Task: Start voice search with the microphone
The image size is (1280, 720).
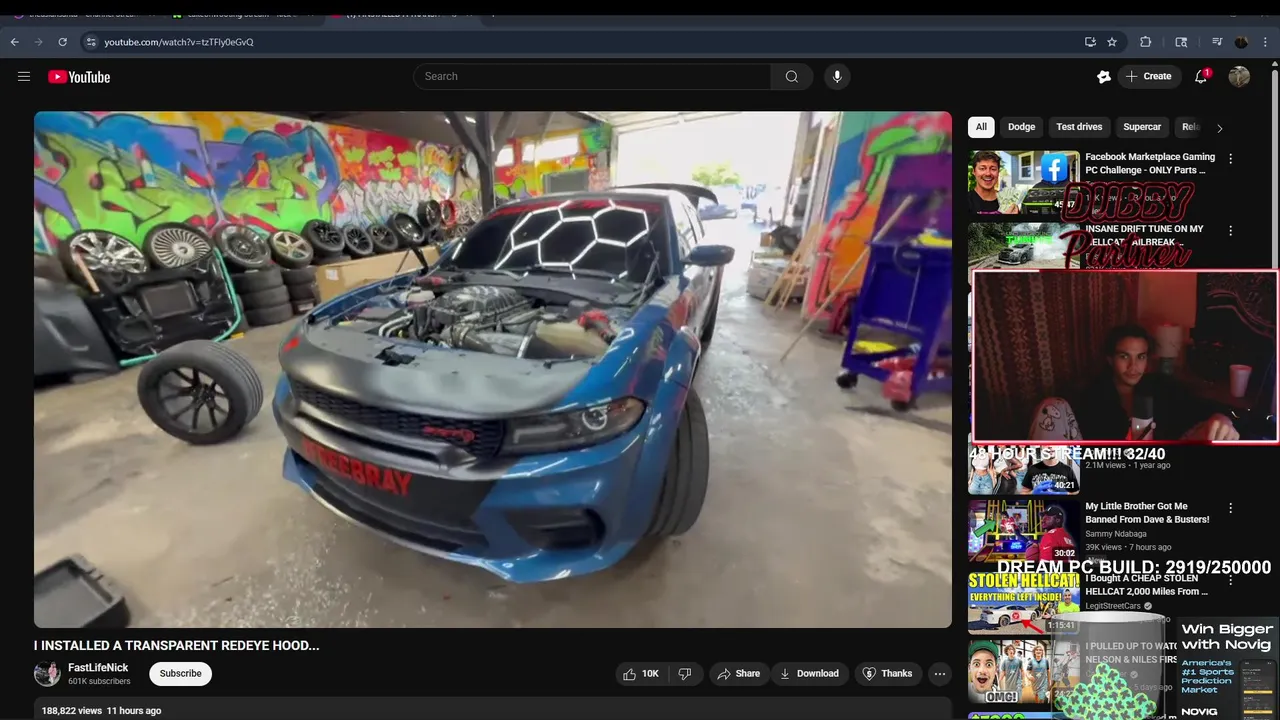Action: [x=837, y=77]
